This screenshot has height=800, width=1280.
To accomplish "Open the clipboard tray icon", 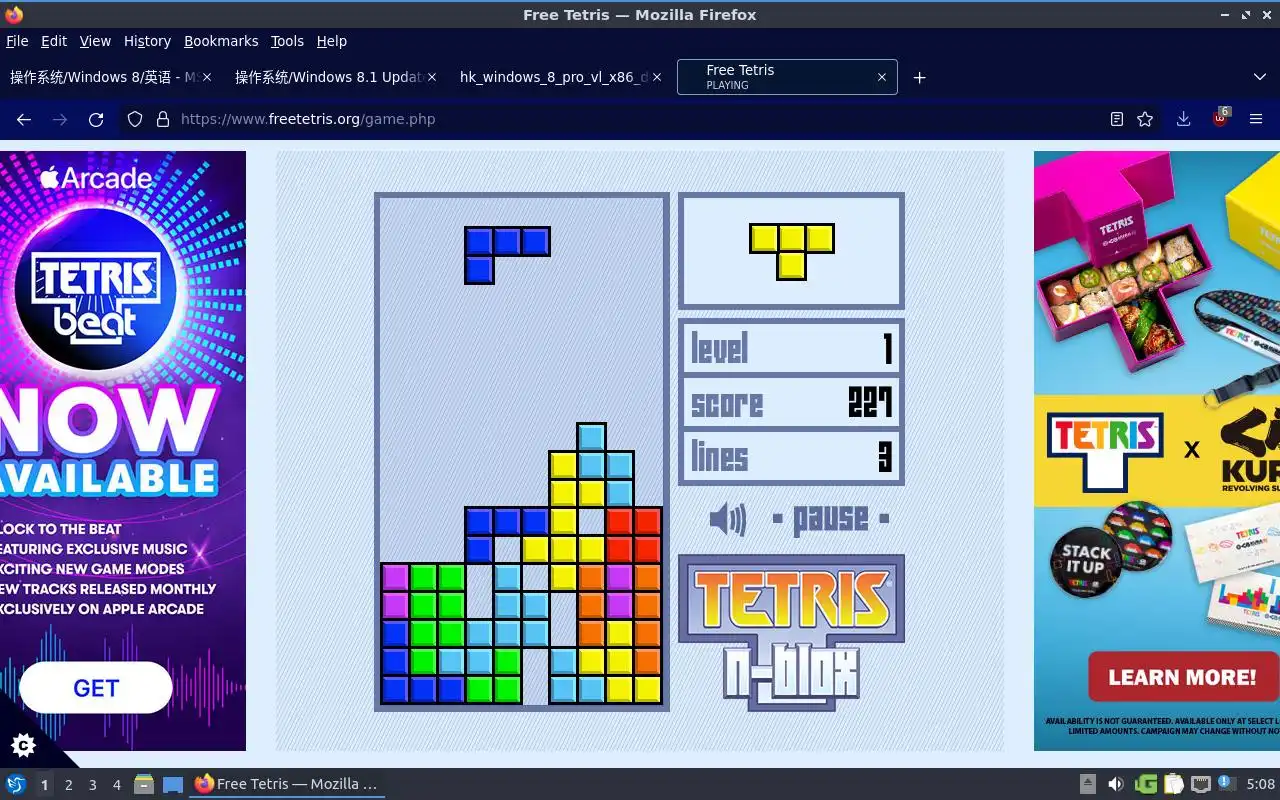I will point(1173,784).
